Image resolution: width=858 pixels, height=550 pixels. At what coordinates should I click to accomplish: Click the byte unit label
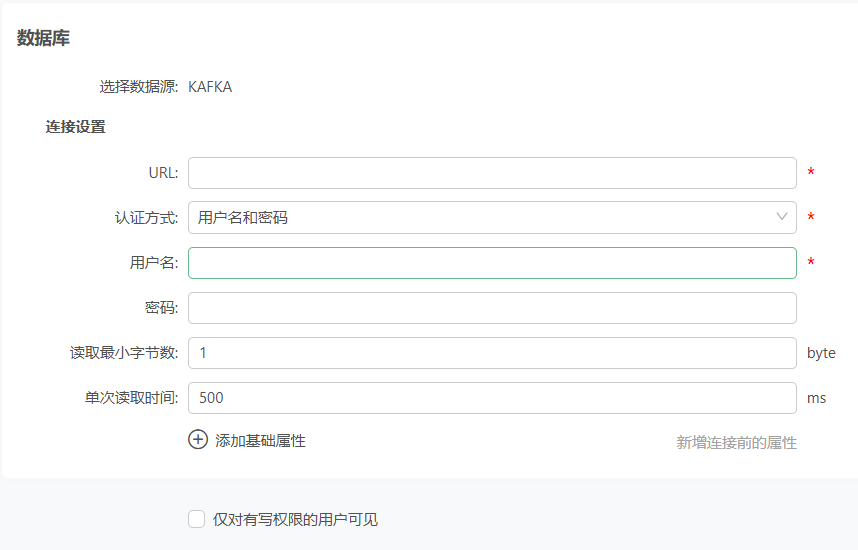(821, 353)
